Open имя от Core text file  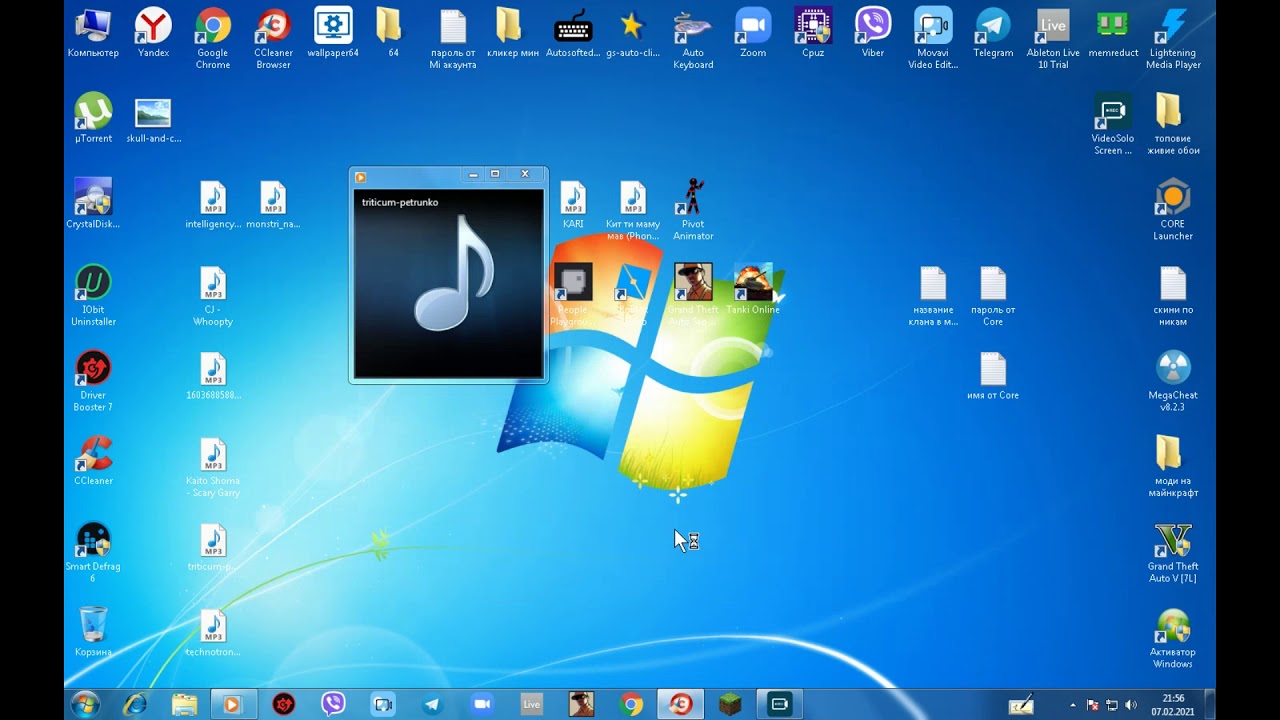(993, 376)
